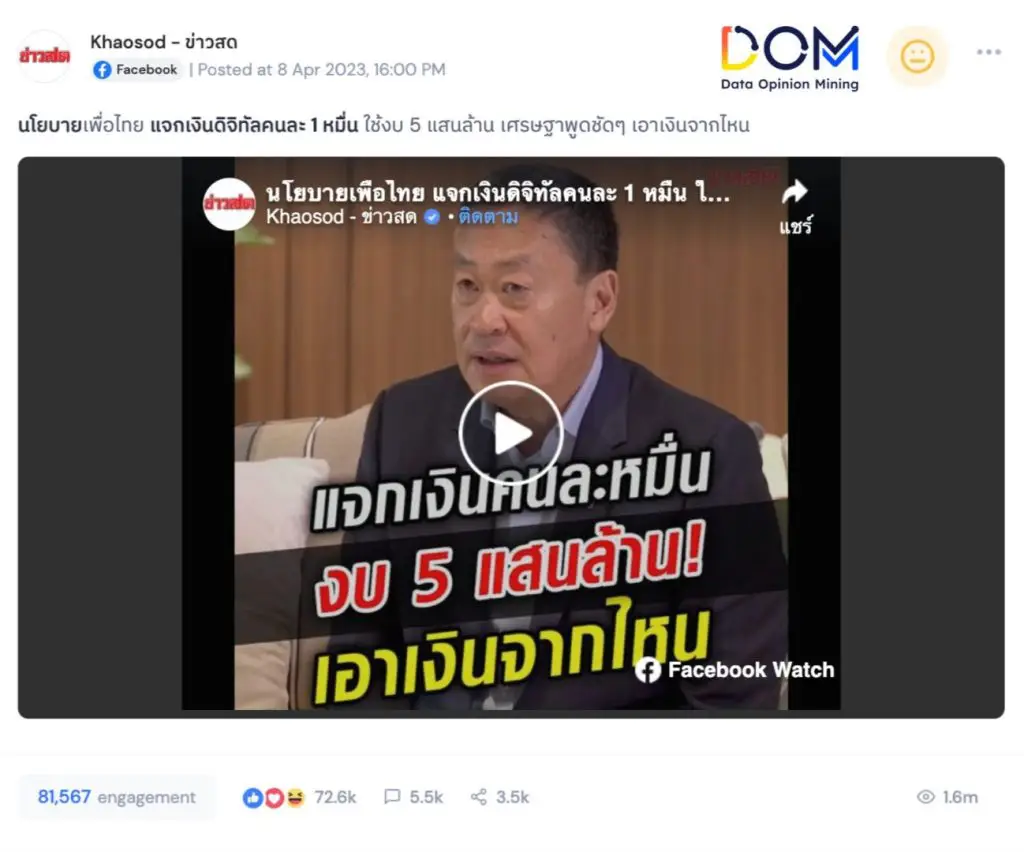Open the Facebook source badge

(x=135, y=70)
